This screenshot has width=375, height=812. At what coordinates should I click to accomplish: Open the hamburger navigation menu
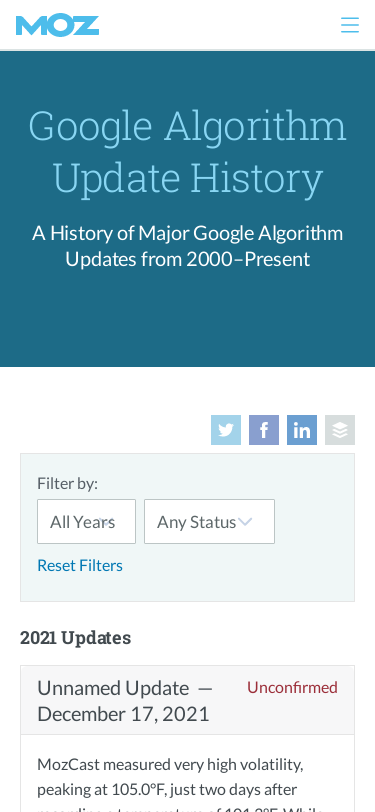click(350, 25)
